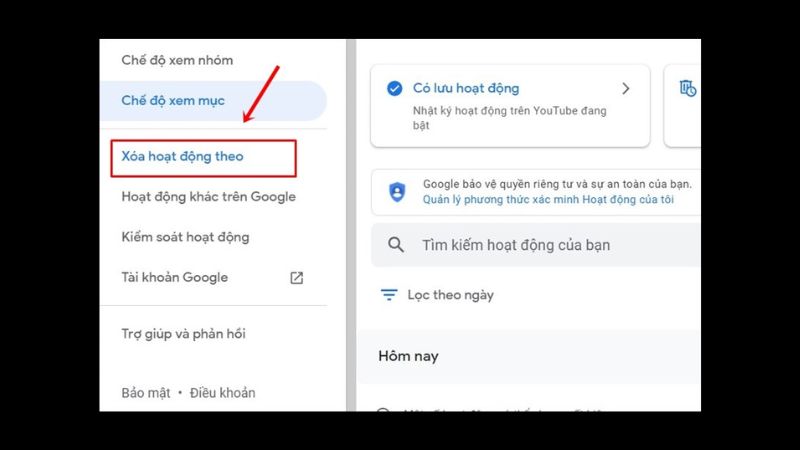This screenshot has height=450, width=800.
Task: Click the Điều khoản footer link
Action: click(x=222, y=393)
